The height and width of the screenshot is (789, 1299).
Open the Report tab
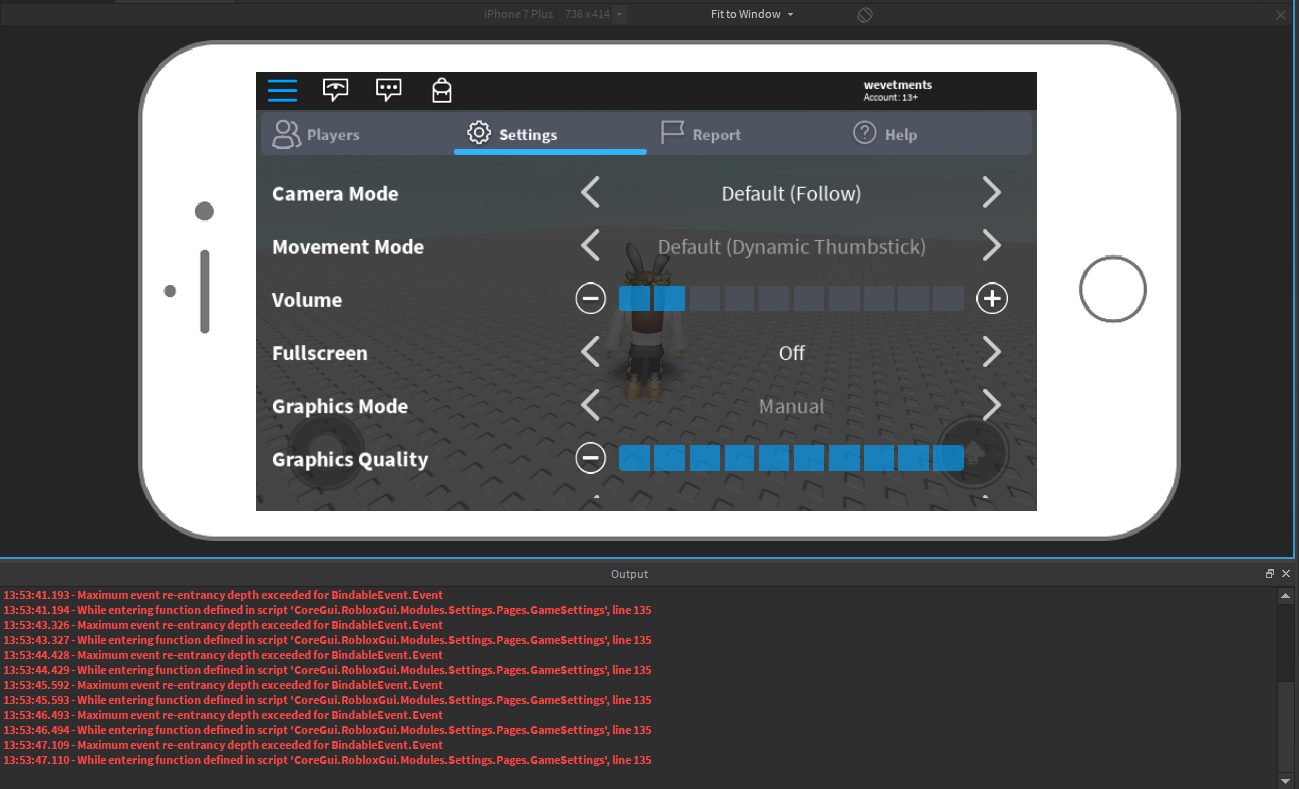pyautogui.click(x=702, y=134)
